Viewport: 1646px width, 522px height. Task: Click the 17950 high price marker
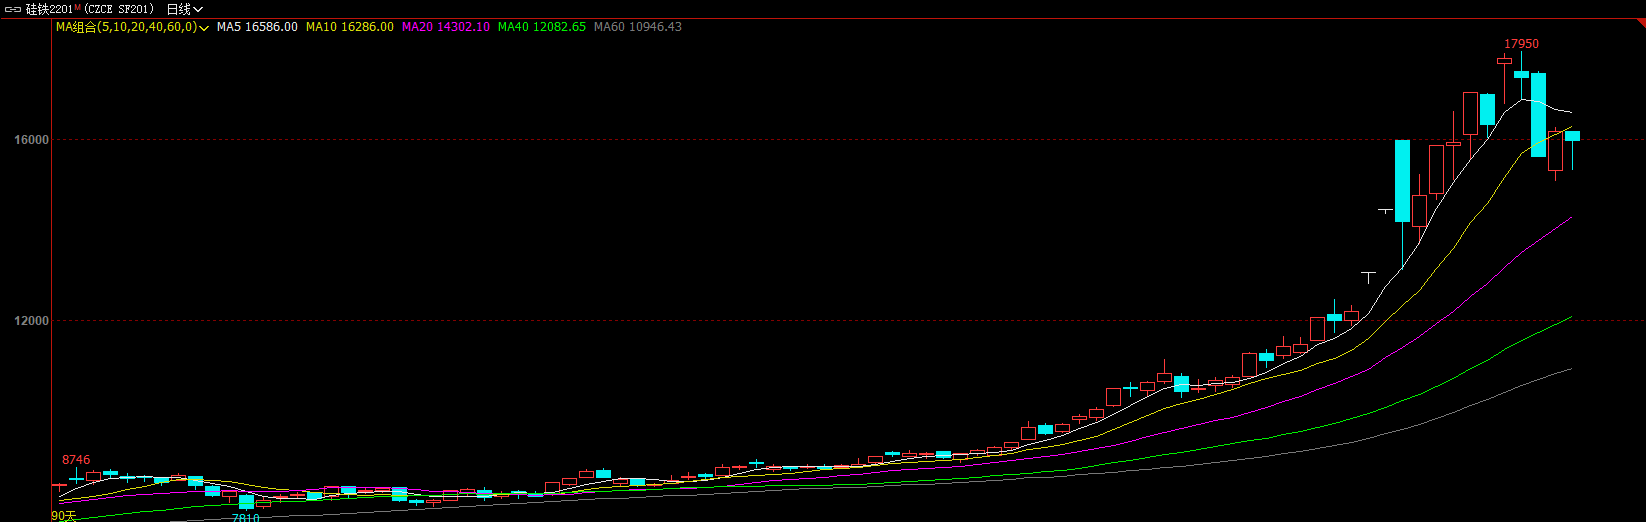(x=1522, y=44)
